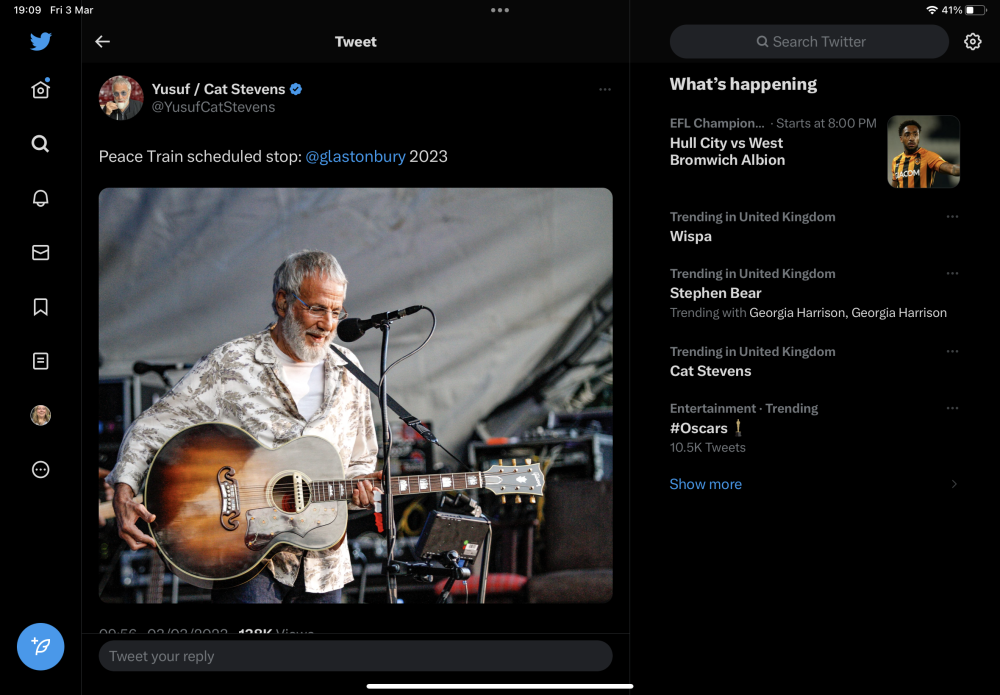Open profile avatar in sidebar
This screenshot has height=695, width=1000.
41,415
